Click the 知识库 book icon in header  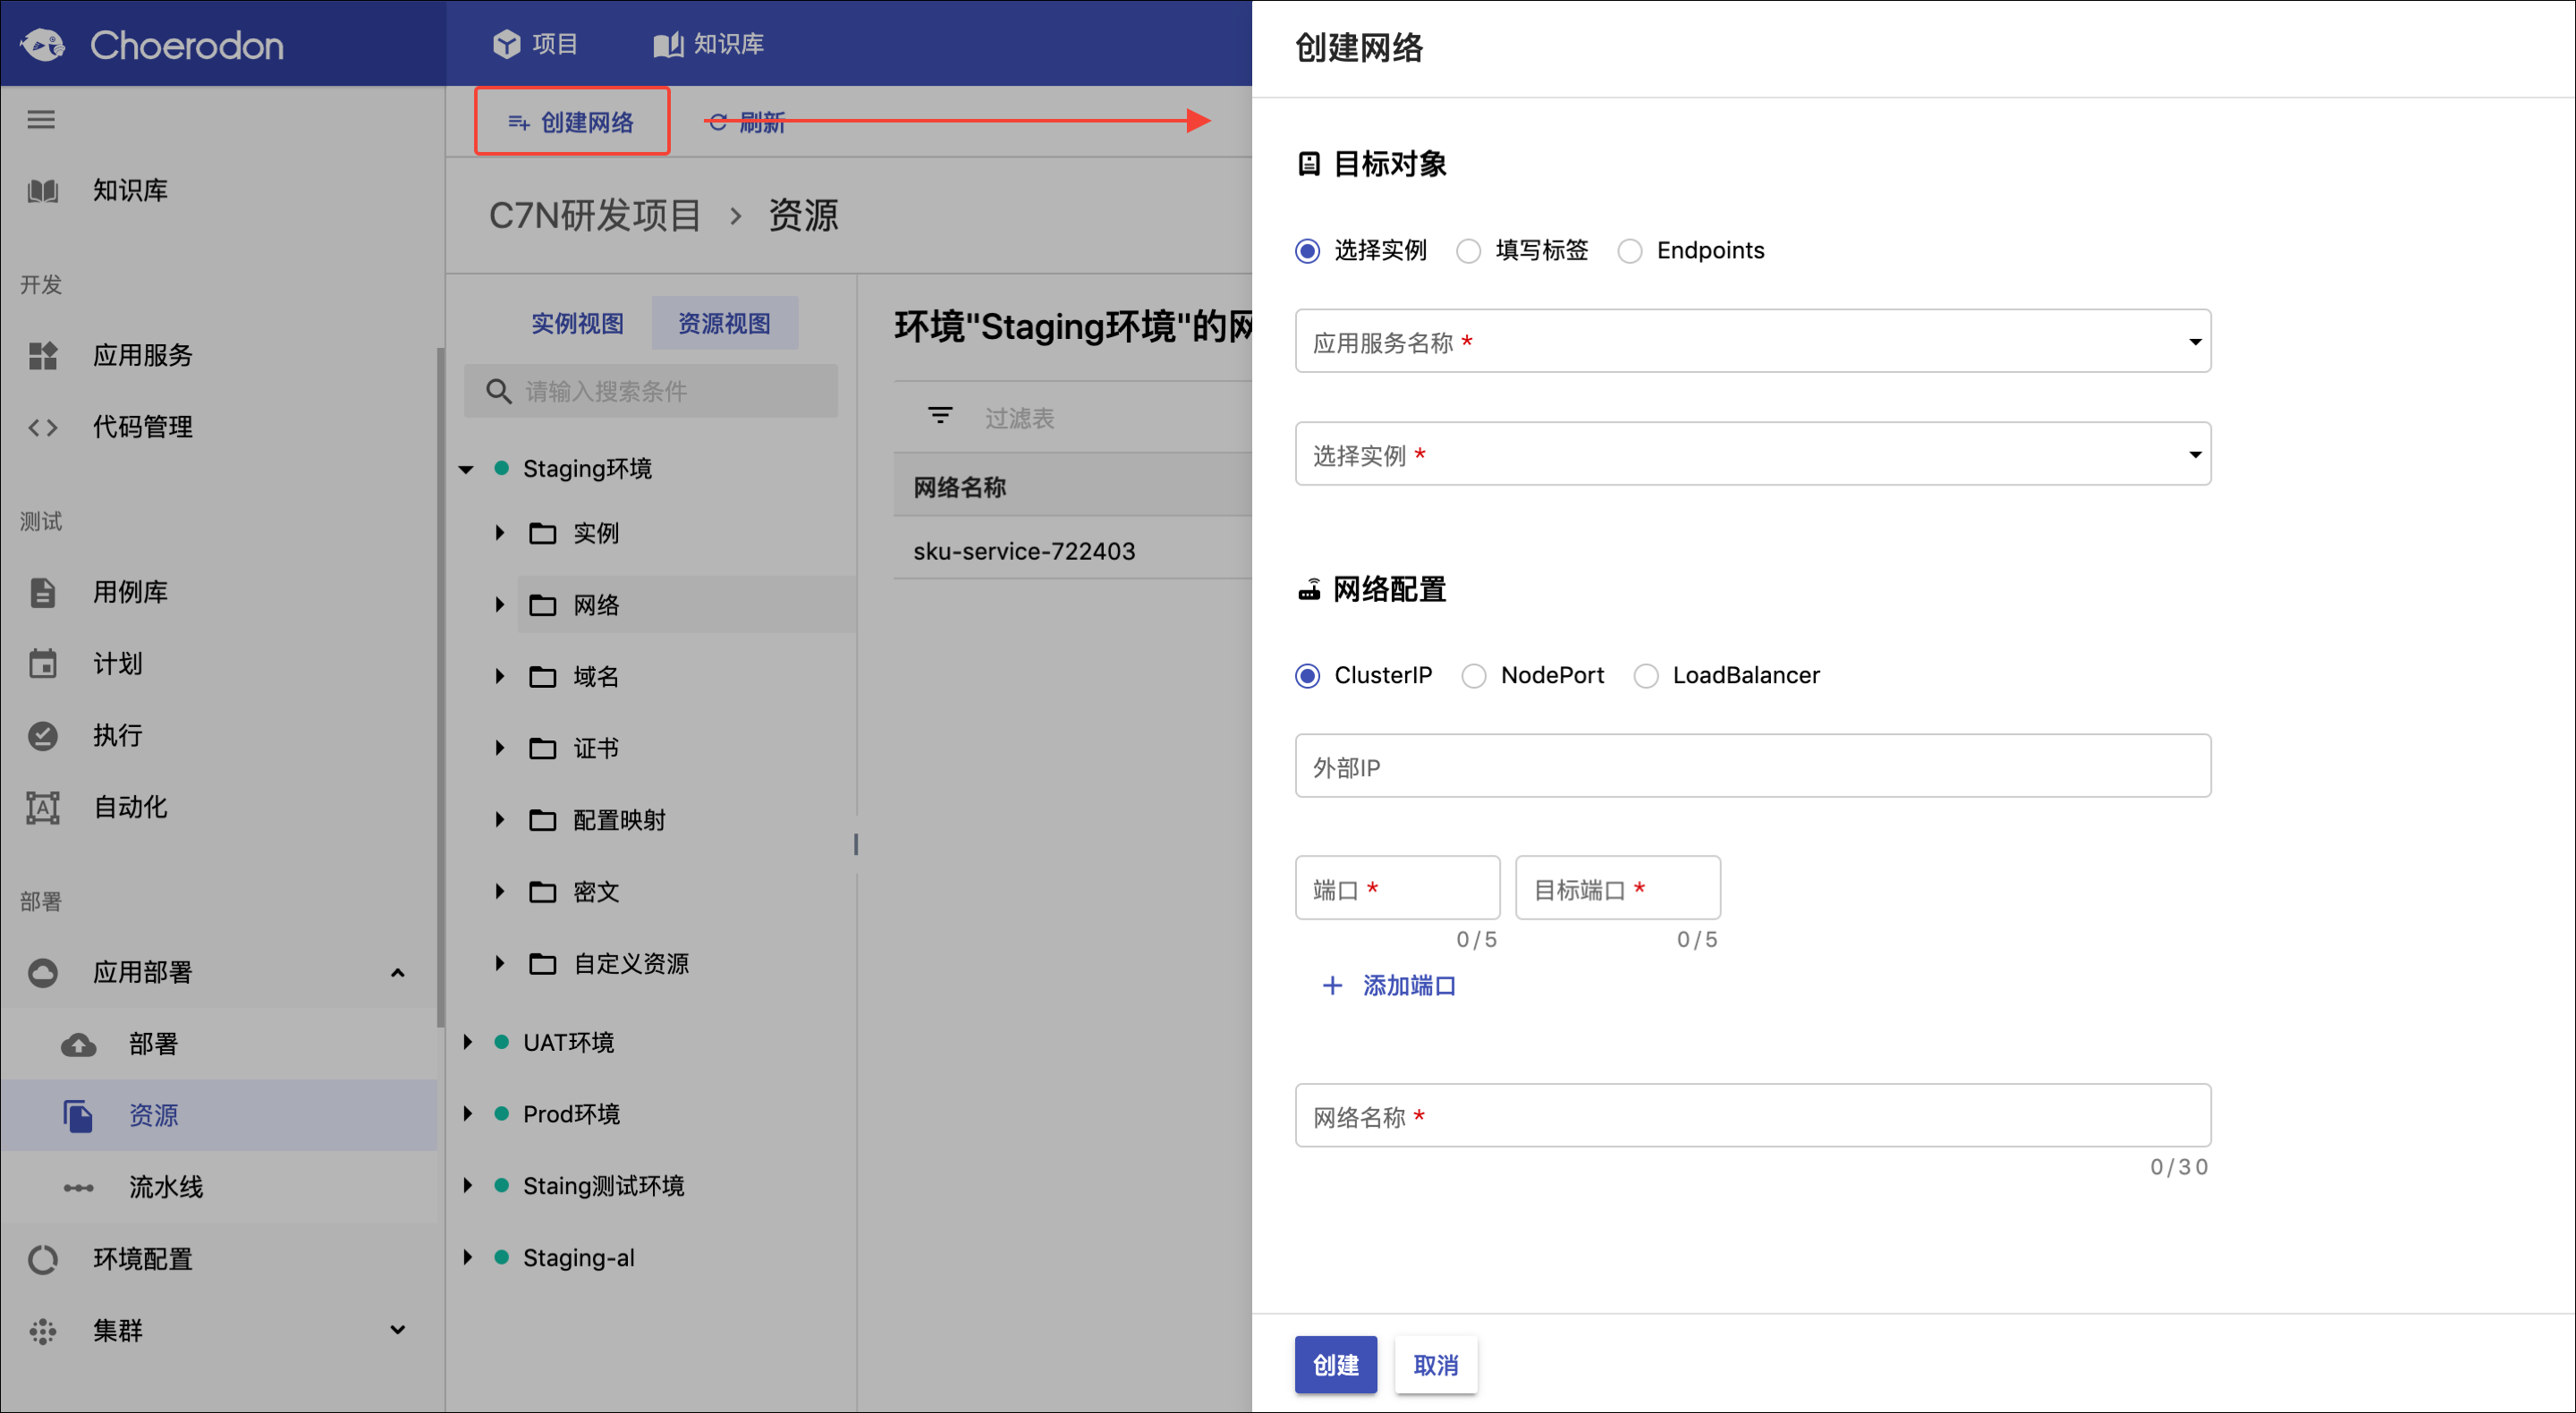click(x=668, y=44)
